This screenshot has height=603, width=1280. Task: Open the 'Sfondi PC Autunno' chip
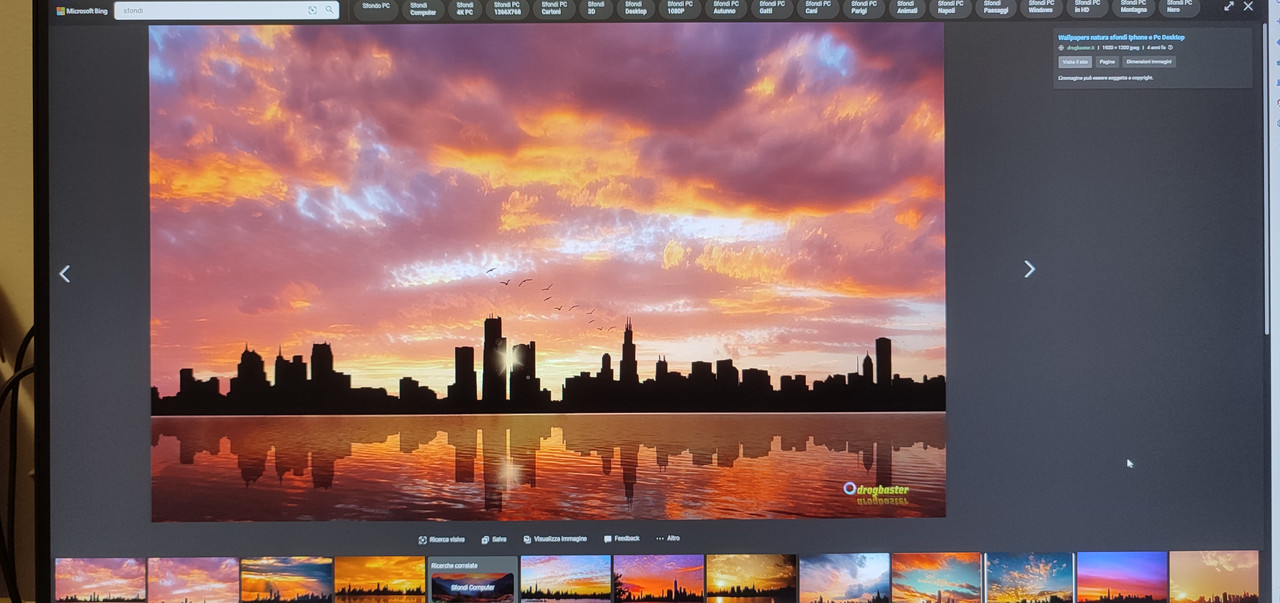pos(724,8)
